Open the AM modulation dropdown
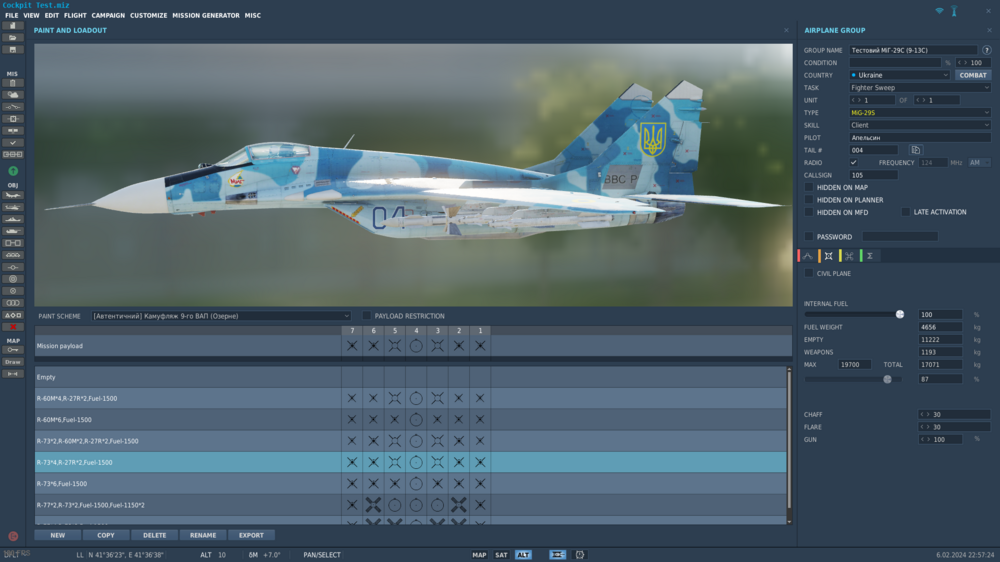 [979, 163]
